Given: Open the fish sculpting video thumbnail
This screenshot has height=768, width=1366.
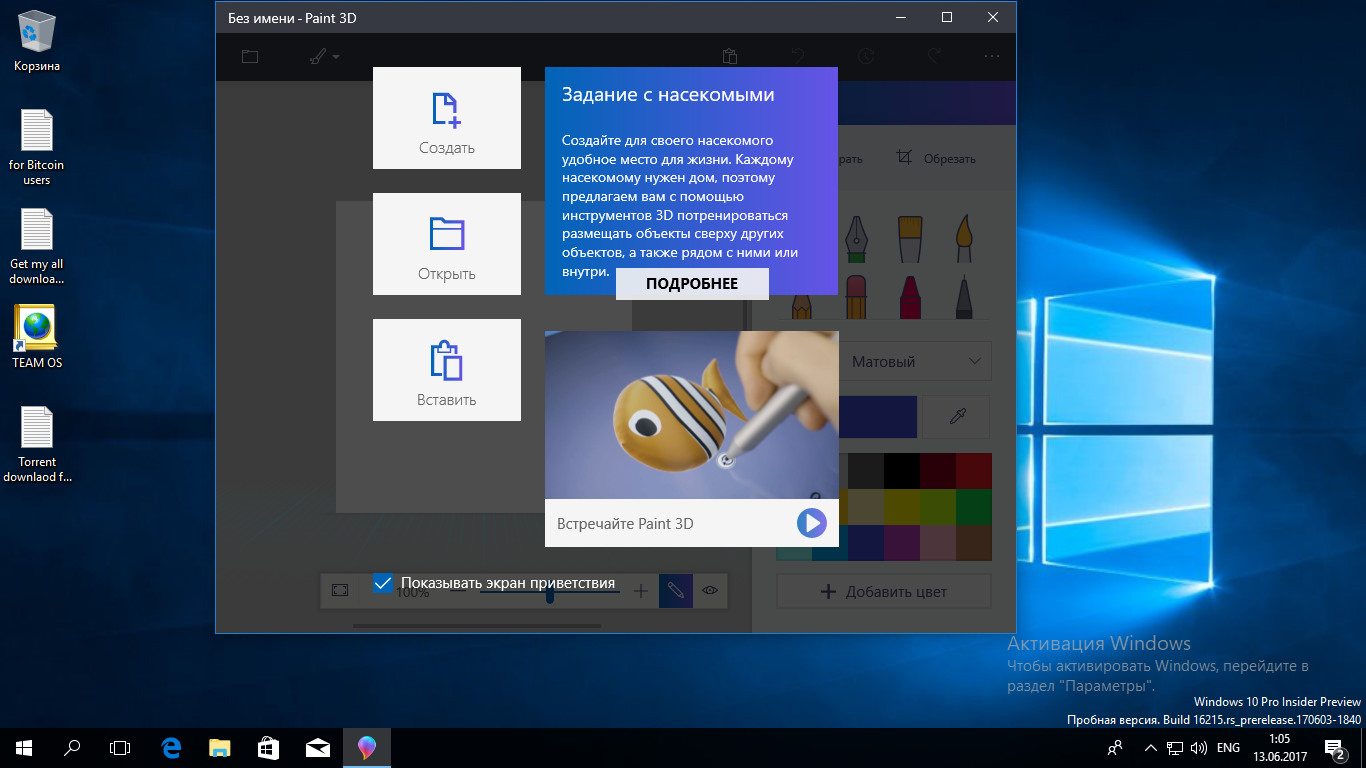Looking at the screenshot, I should coord(691,415).
